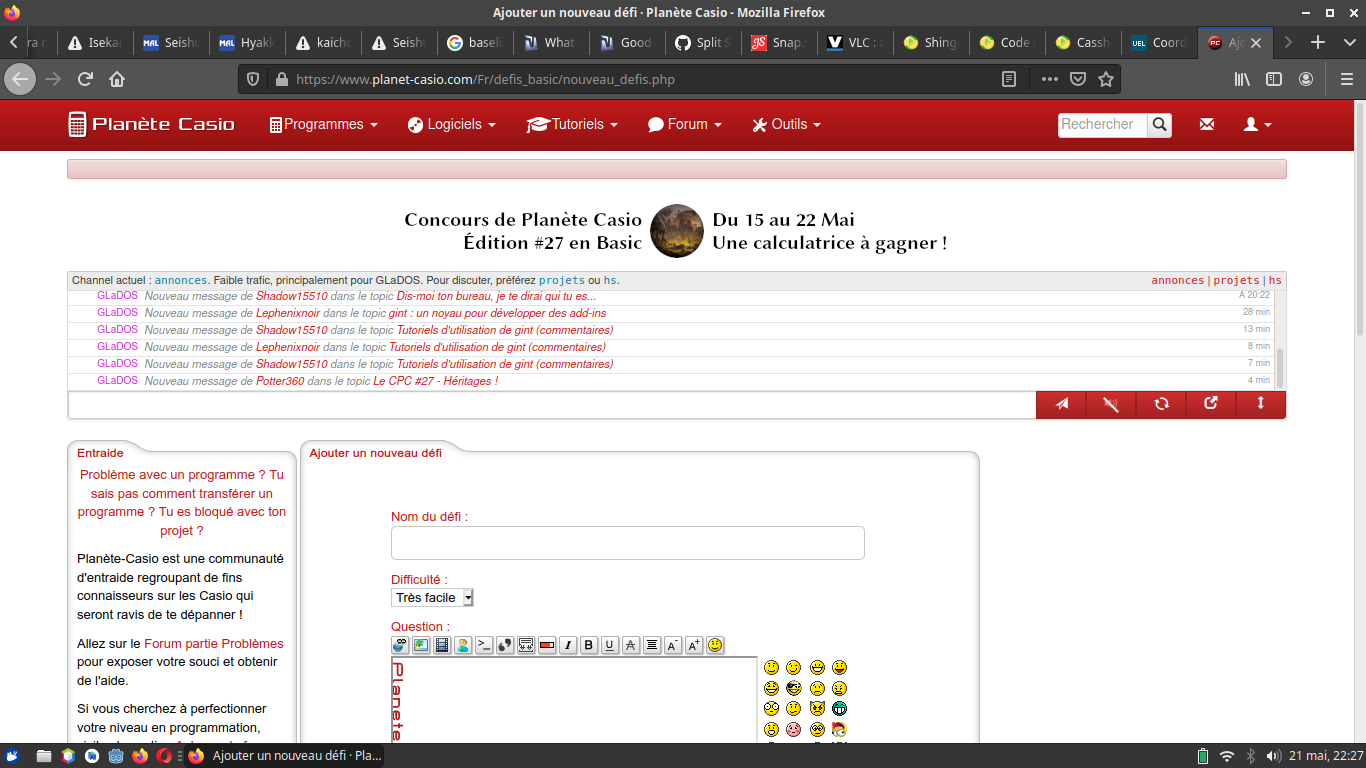
Task: Insert a quote with the quotation marks icon
Action: pos(505,645)
